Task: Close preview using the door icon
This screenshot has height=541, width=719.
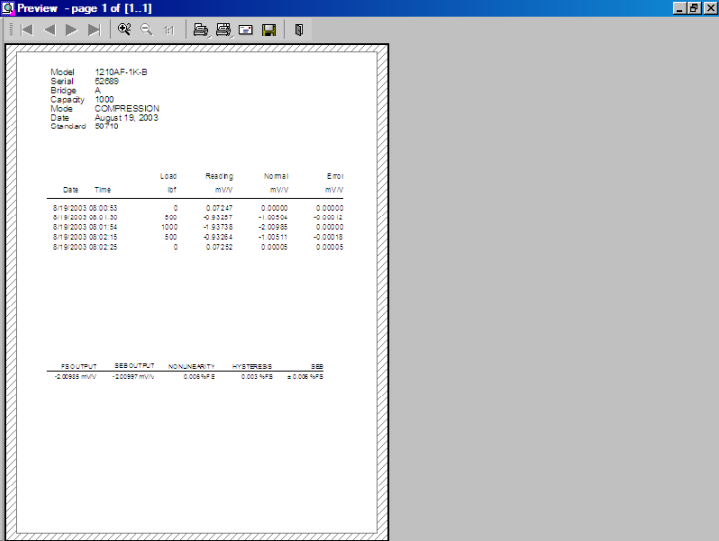Action: pos(298,30)
